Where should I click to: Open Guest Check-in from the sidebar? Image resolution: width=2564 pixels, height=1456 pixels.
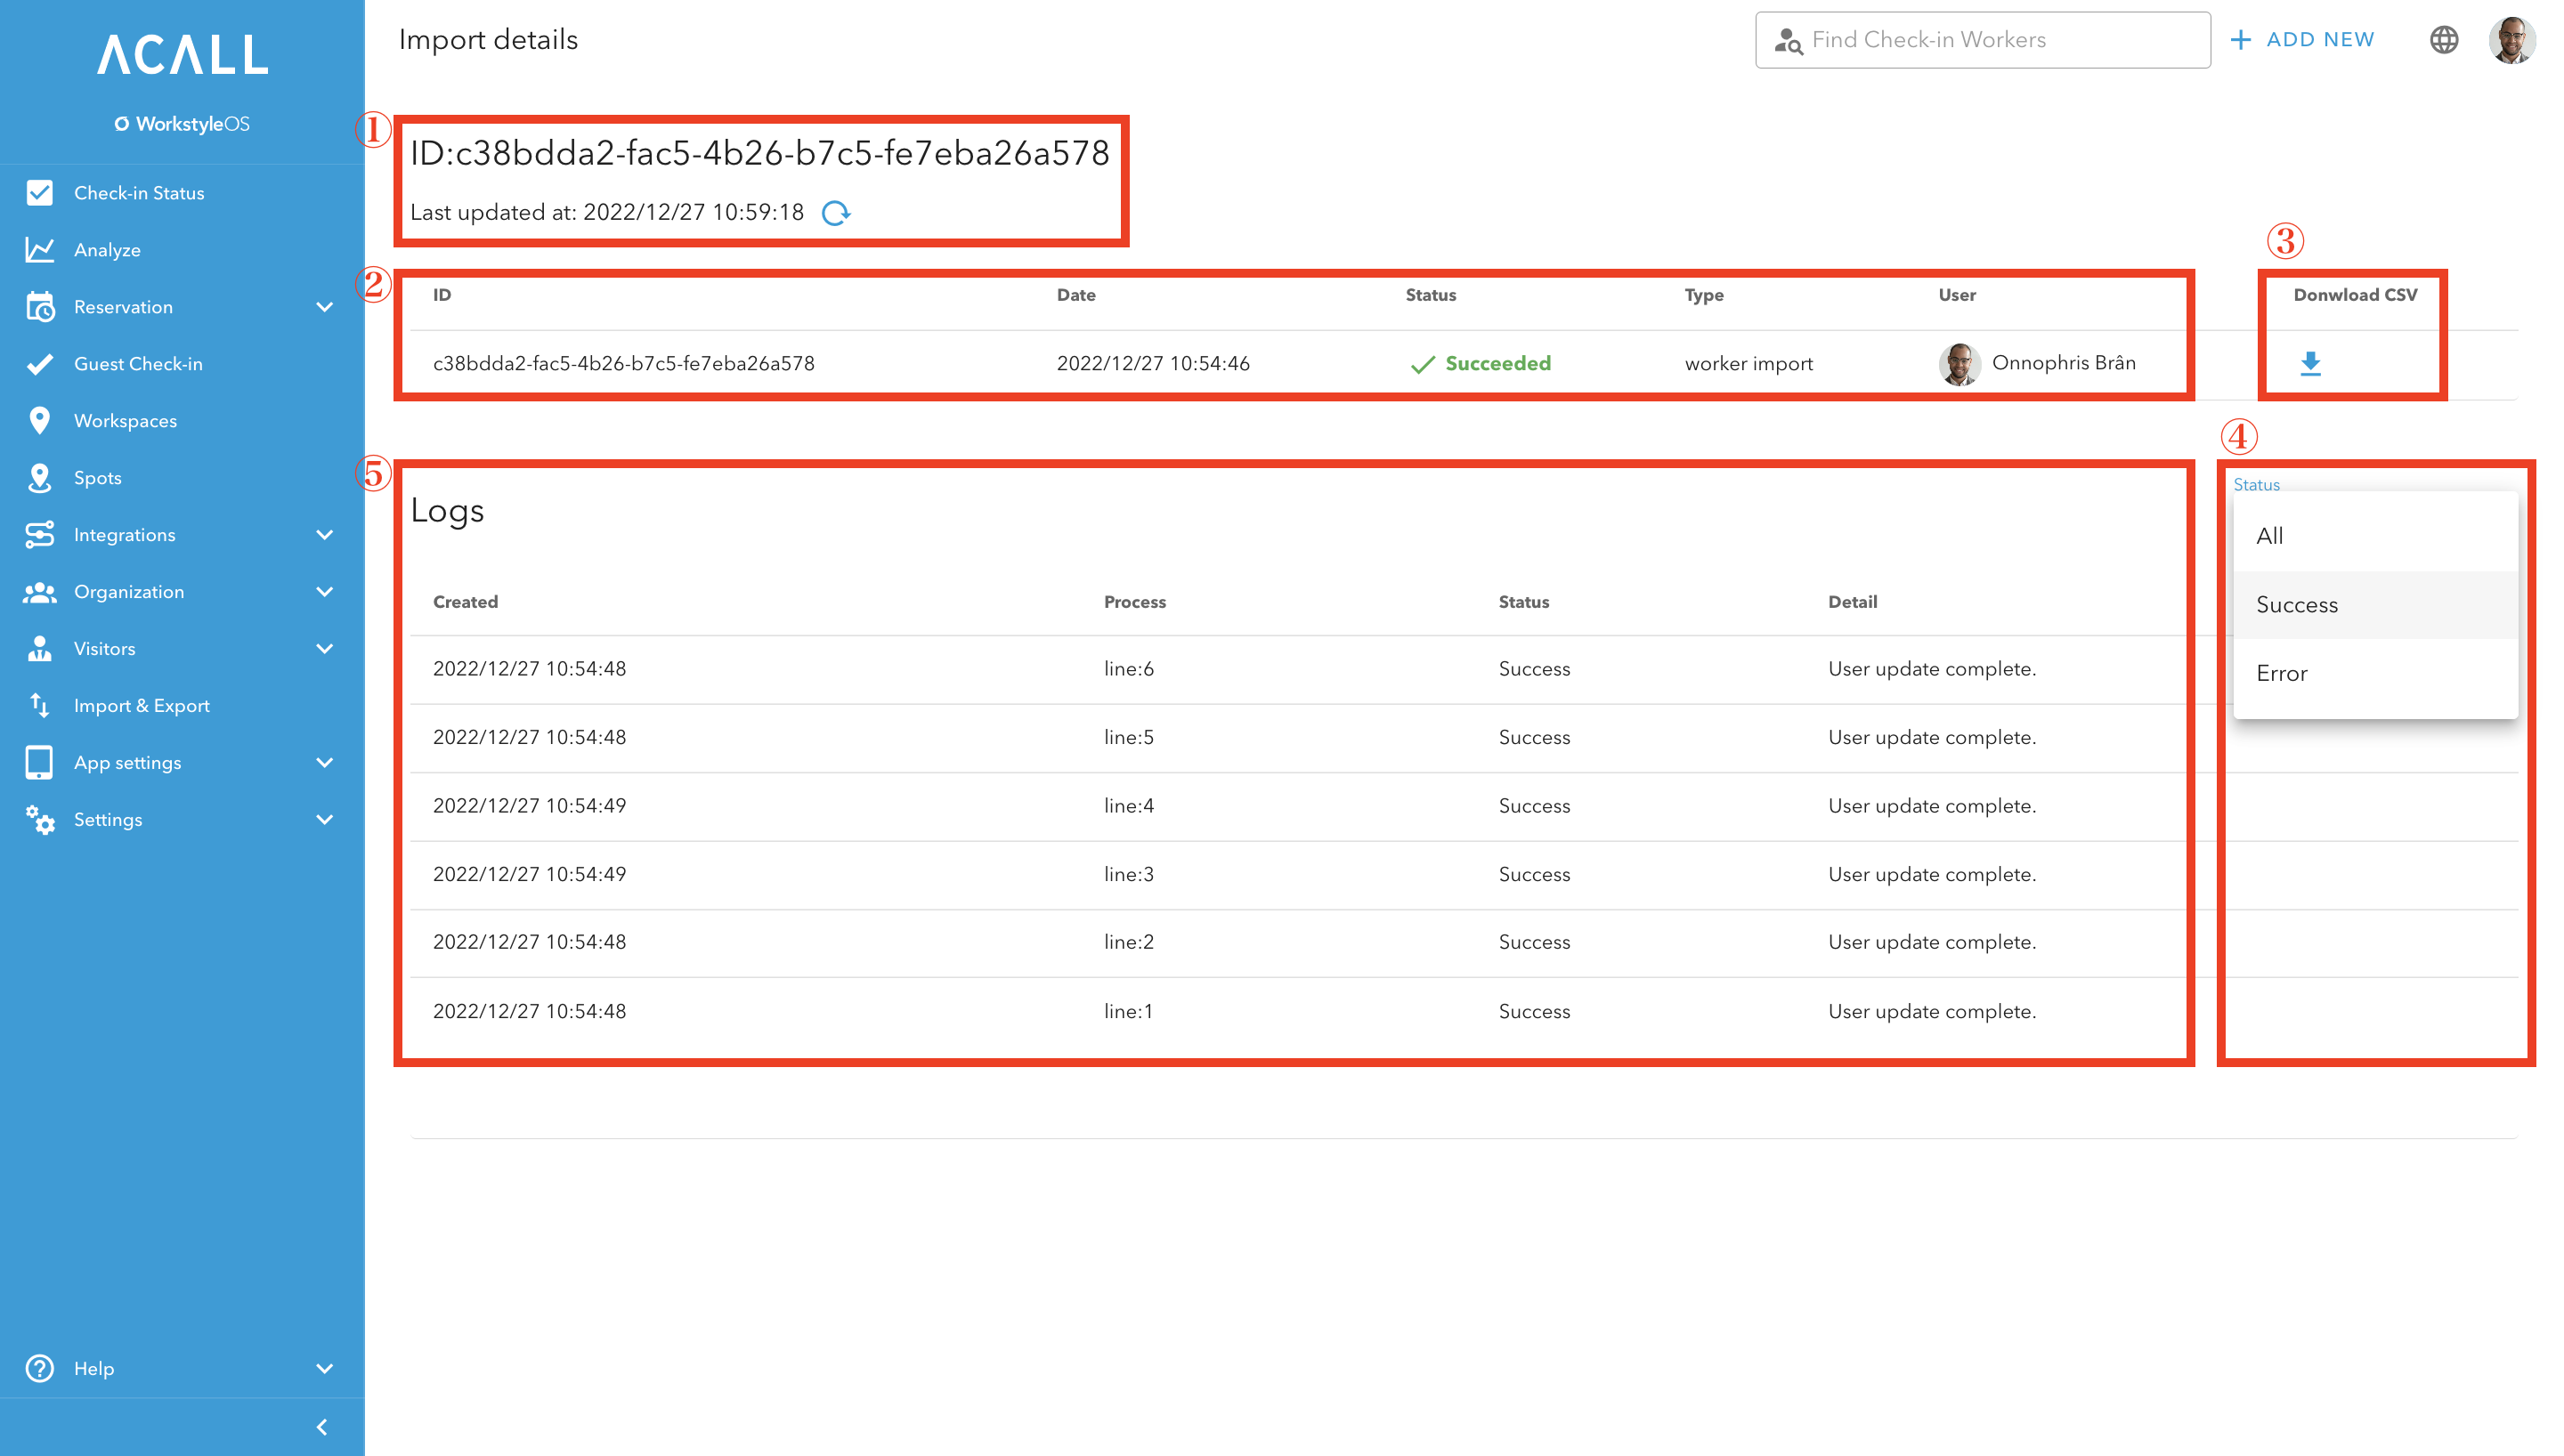pyautogui.click(x=139, y=363)
